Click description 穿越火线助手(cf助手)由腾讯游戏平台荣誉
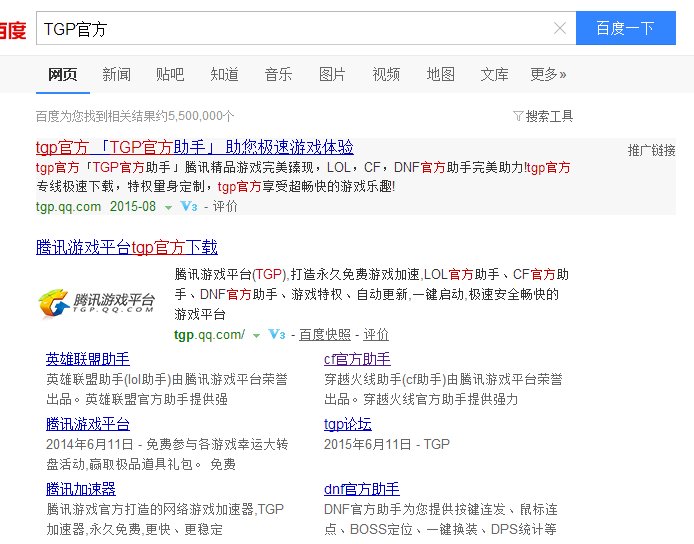The height and width of the screenshot is (544, 694). [443, 379]
